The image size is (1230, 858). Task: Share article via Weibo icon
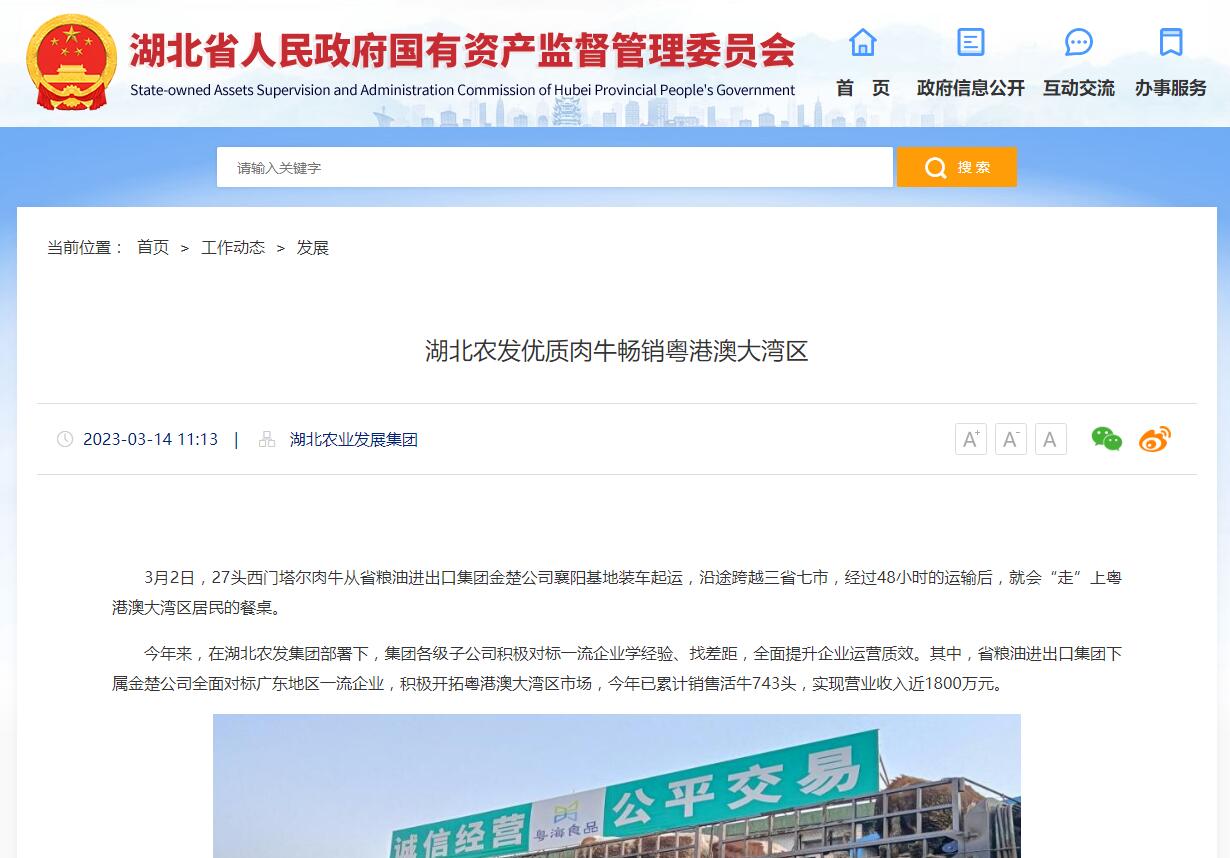coord(1155,439)
